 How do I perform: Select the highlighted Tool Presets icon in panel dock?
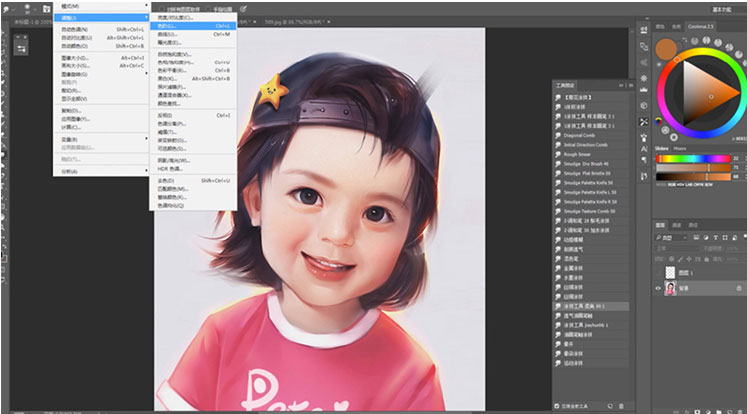pyautogui.click(x=644, y=121)
